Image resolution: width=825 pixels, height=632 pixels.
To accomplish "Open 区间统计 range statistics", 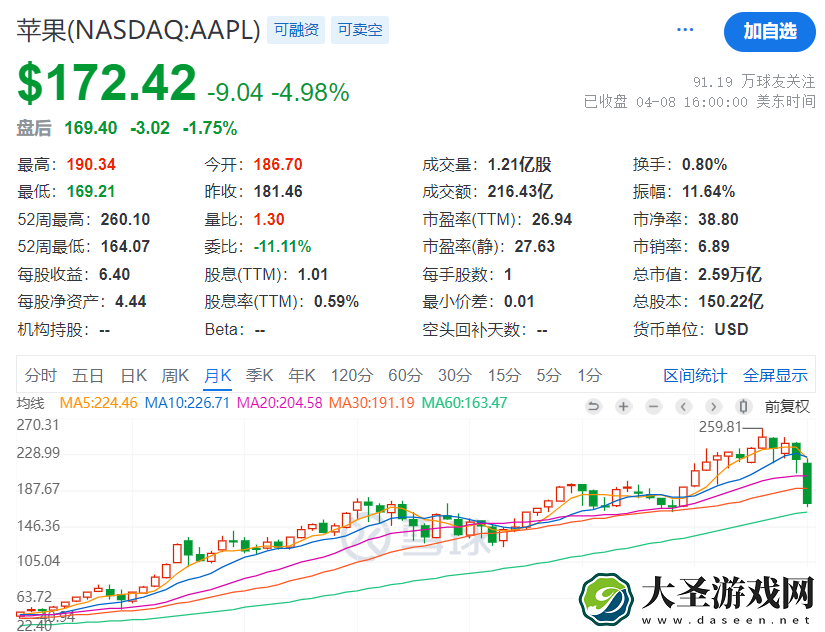I will coord(695,376).
